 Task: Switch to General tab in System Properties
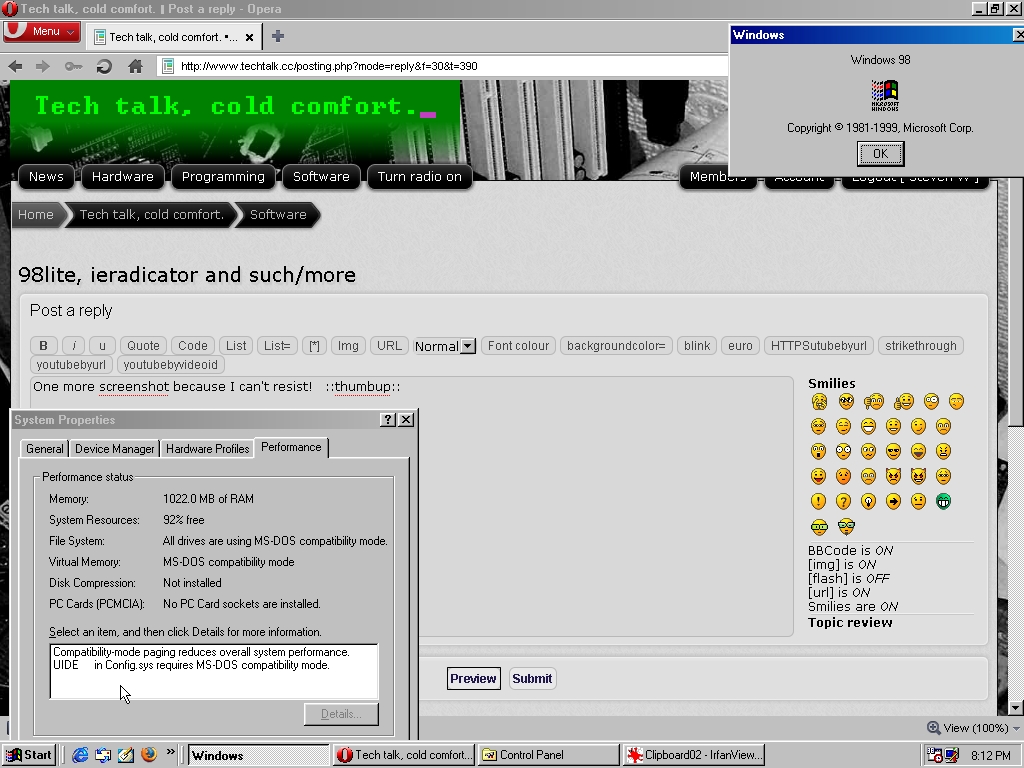click(x=44, y=449)
